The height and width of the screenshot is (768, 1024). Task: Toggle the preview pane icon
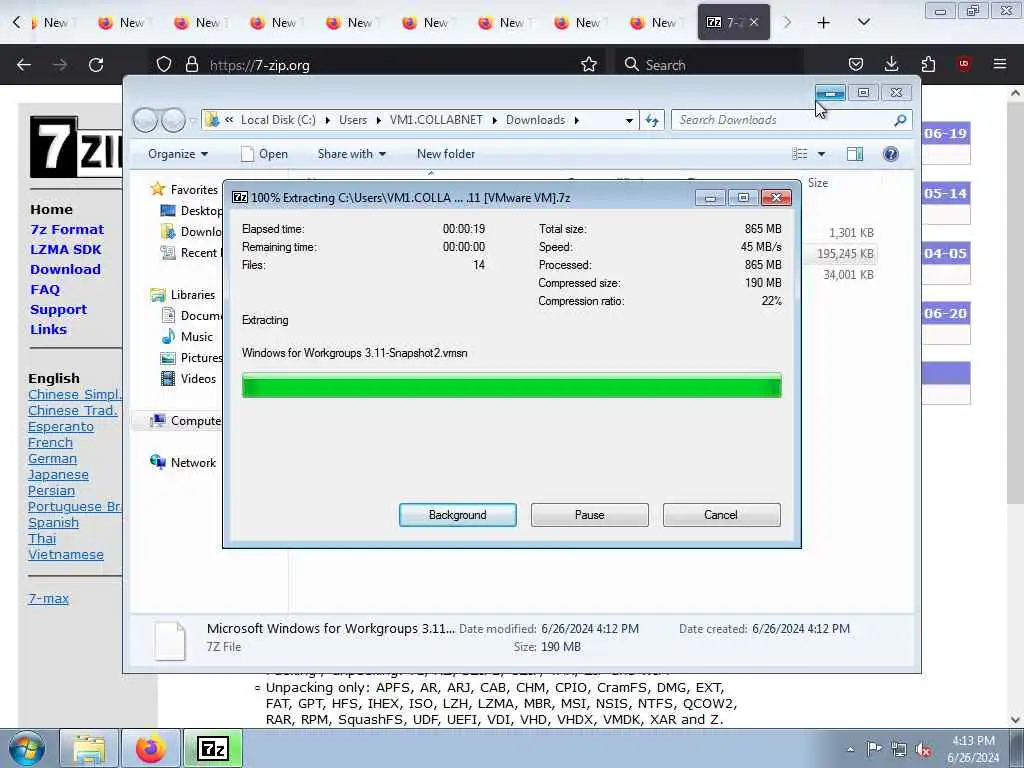(x=855, y=154)
